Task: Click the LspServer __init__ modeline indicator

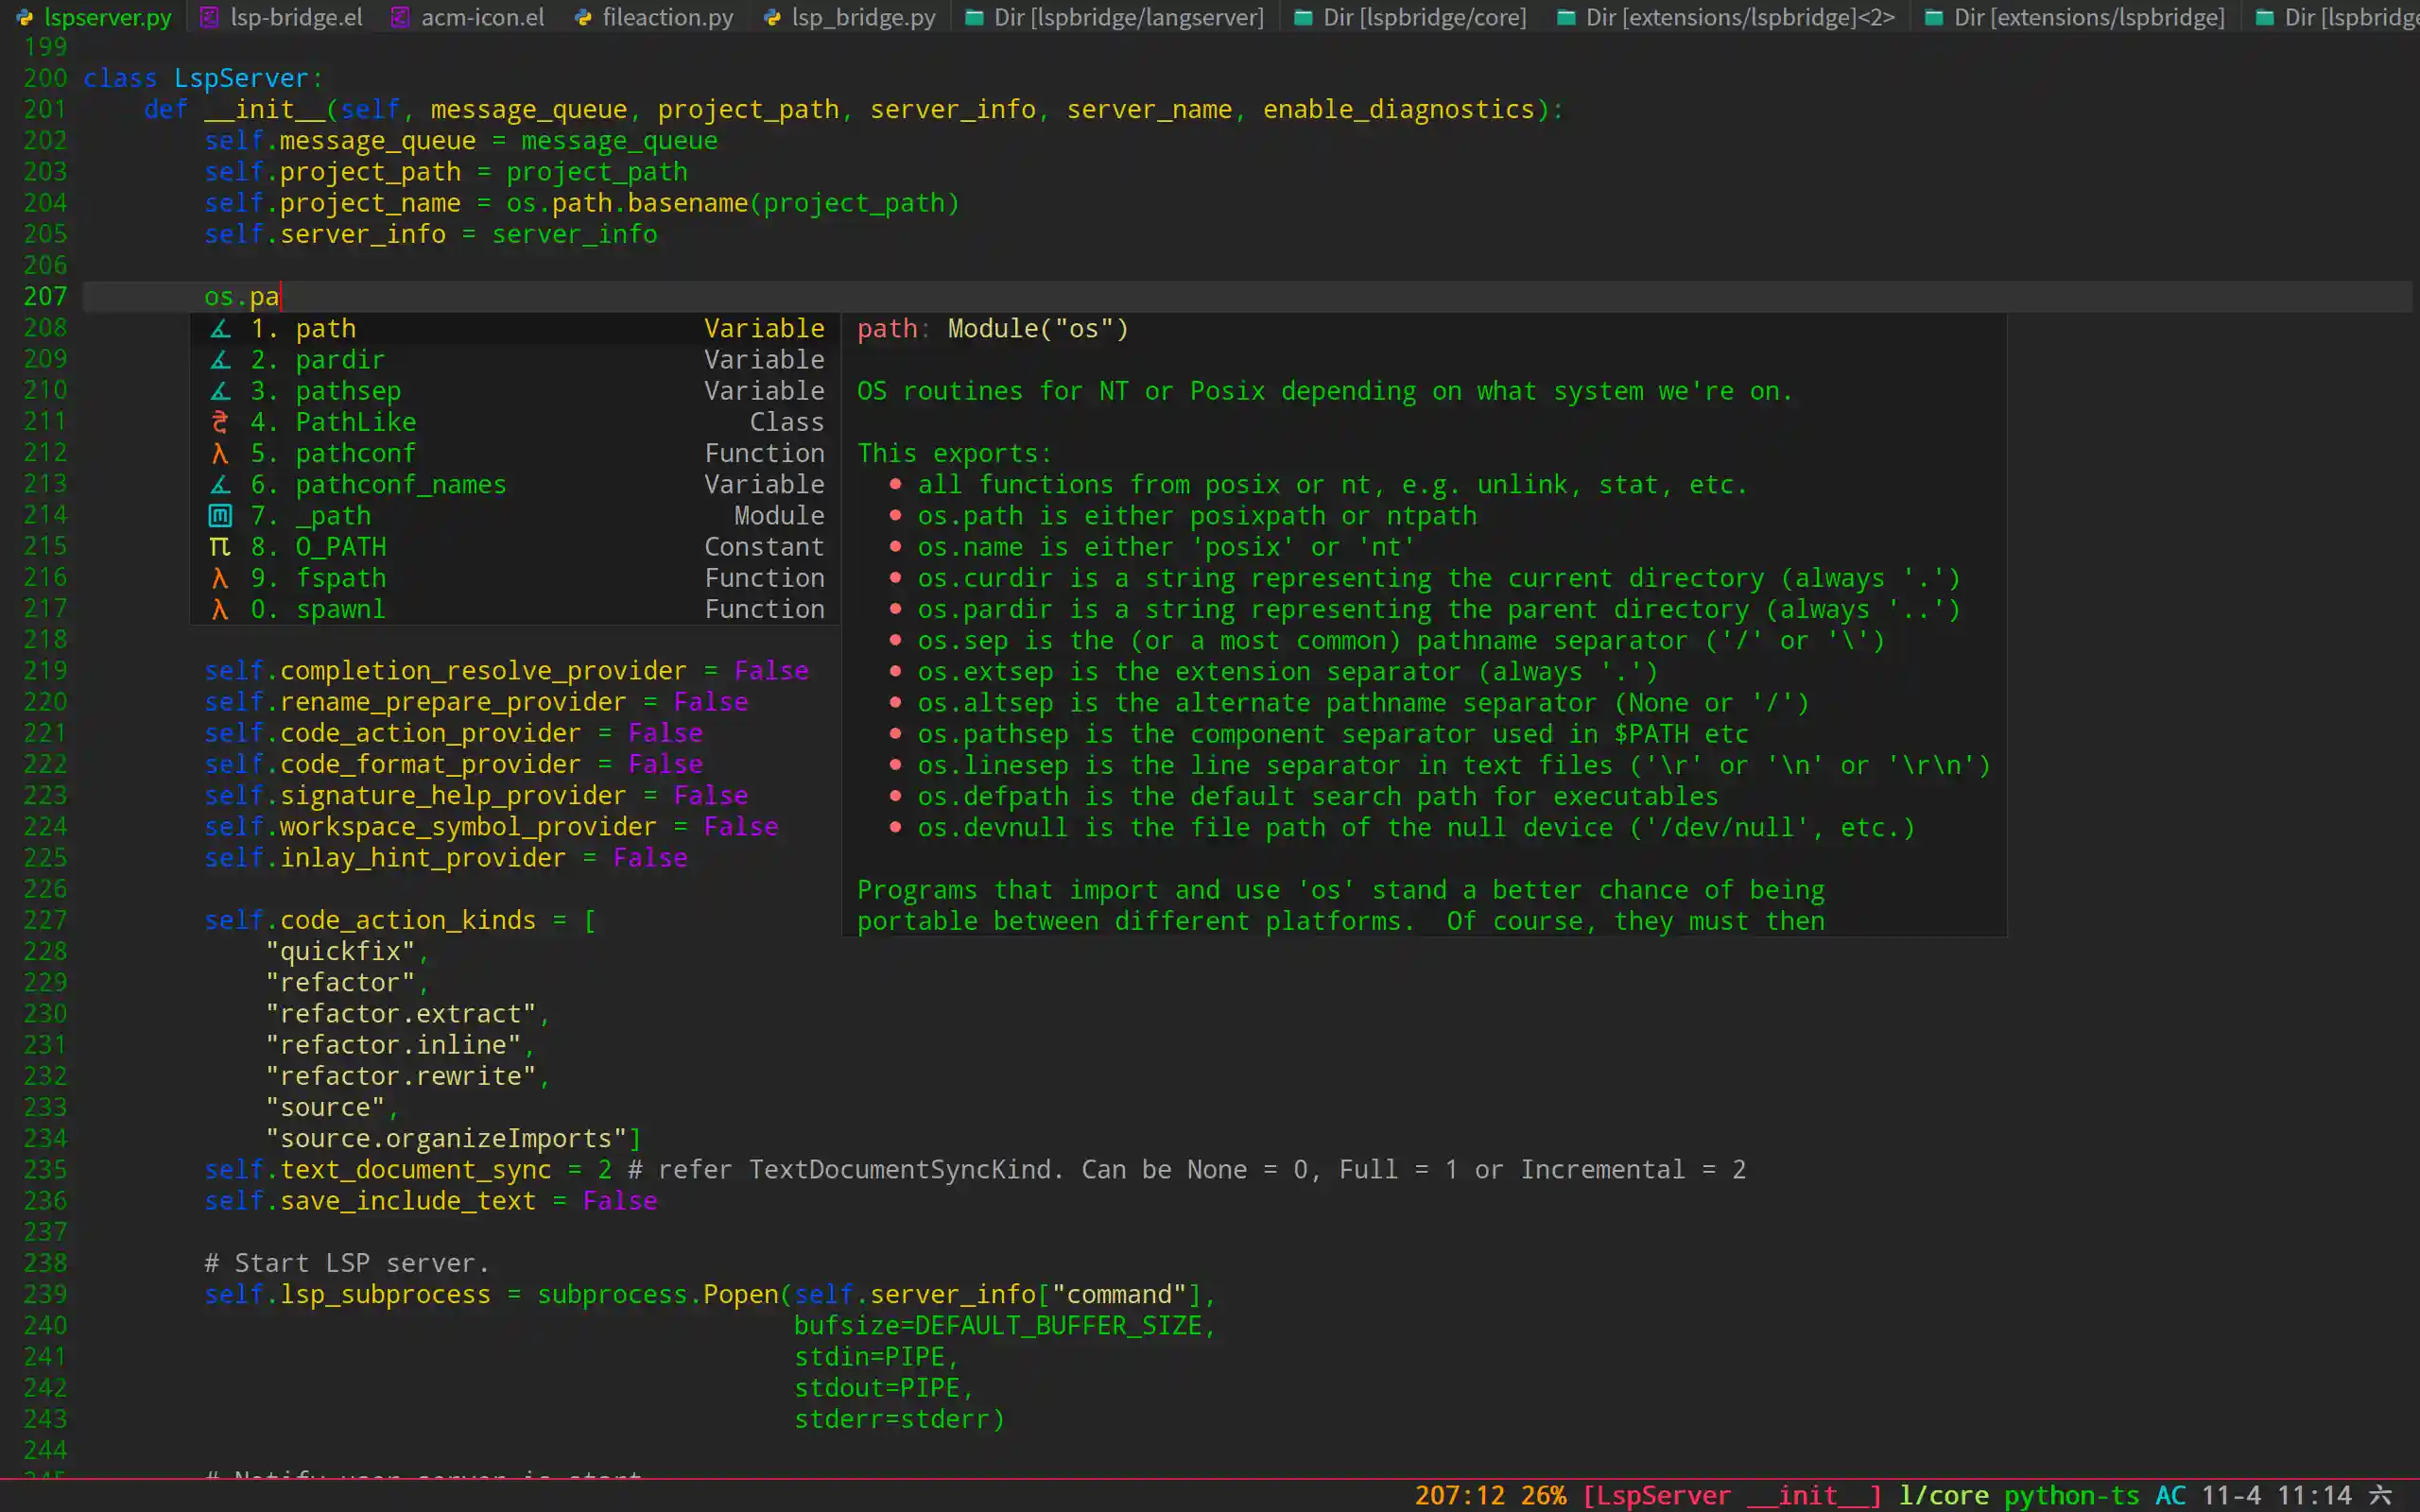Action: click(x=1732, y=1495)
